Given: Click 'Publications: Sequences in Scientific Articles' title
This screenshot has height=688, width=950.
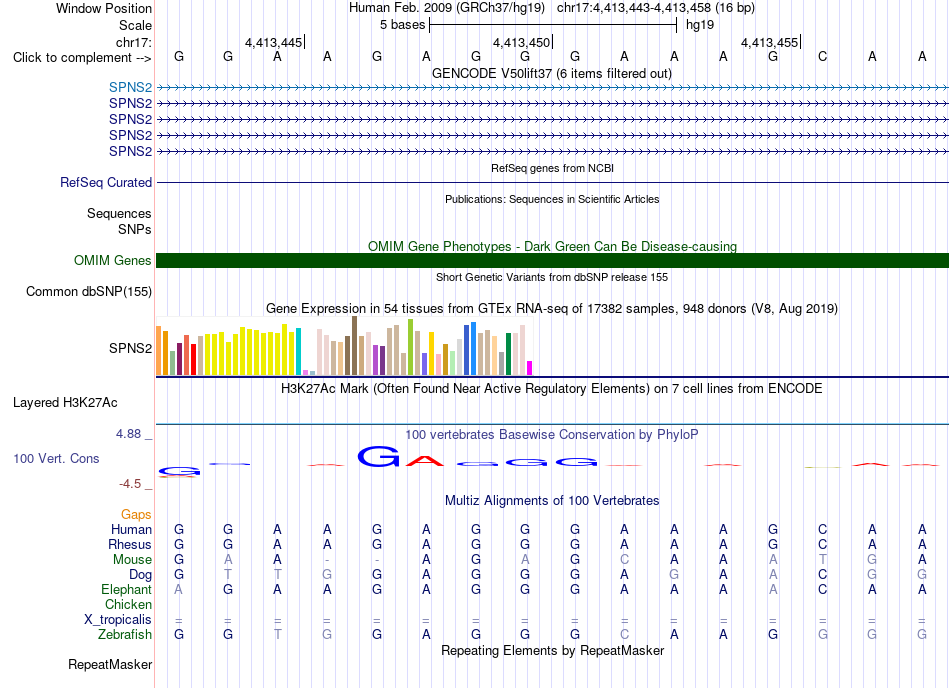Looking at the screenshot, I should click(x=552, y=199).
